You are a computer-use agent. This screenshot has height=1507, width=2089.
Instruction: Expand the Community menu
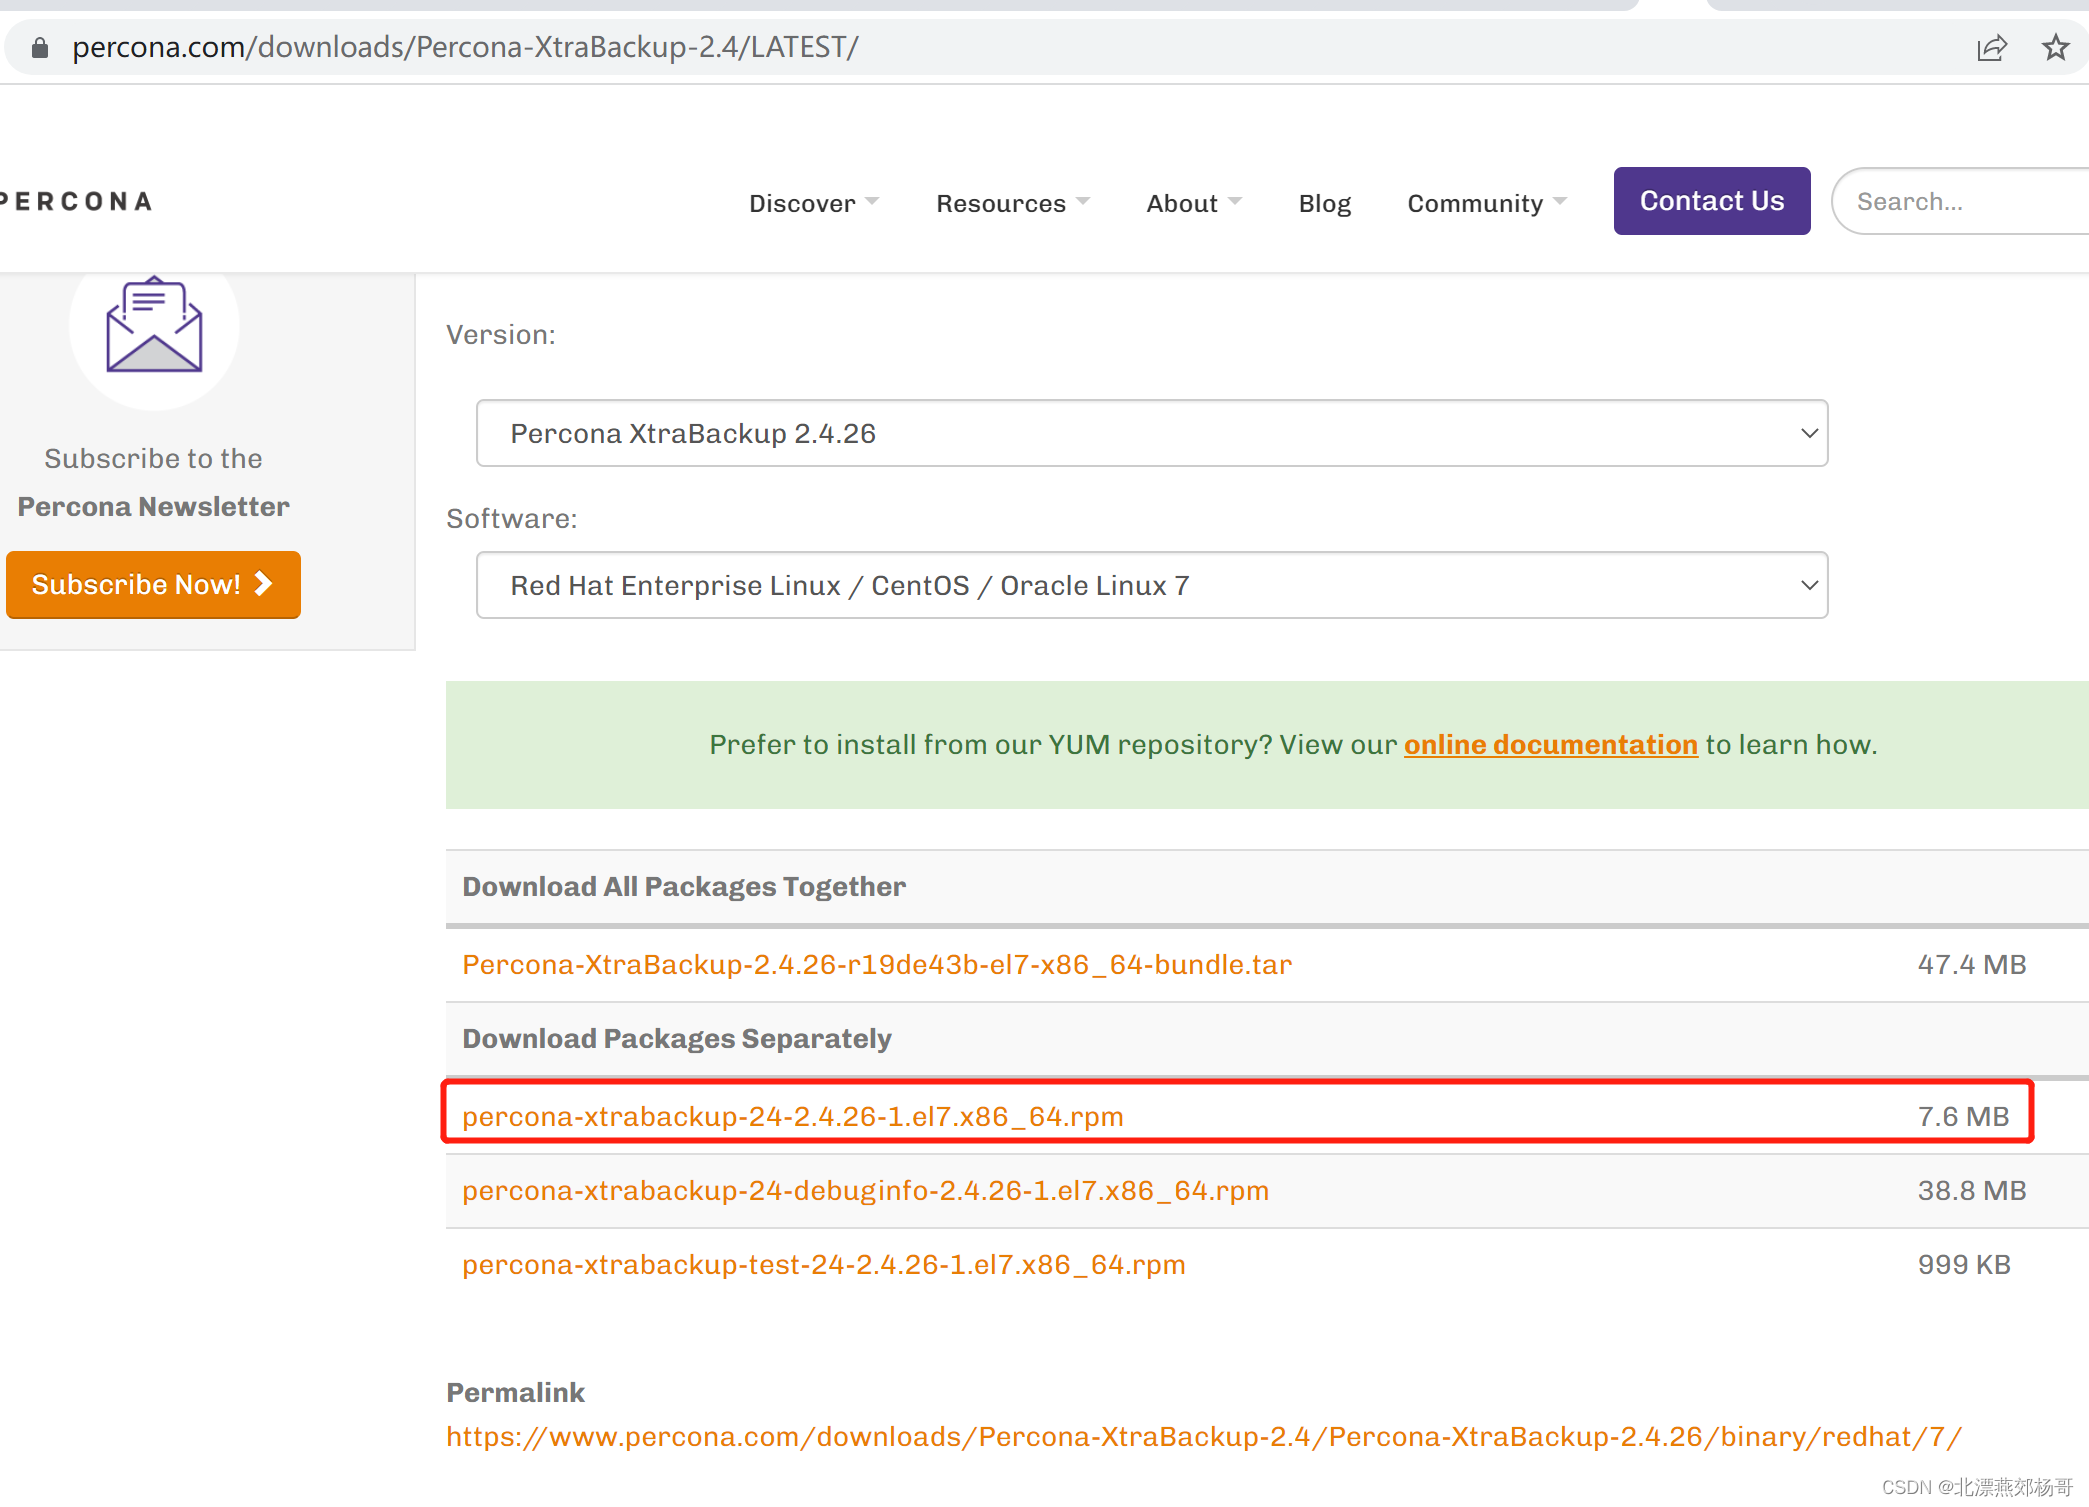(1487, 203)
